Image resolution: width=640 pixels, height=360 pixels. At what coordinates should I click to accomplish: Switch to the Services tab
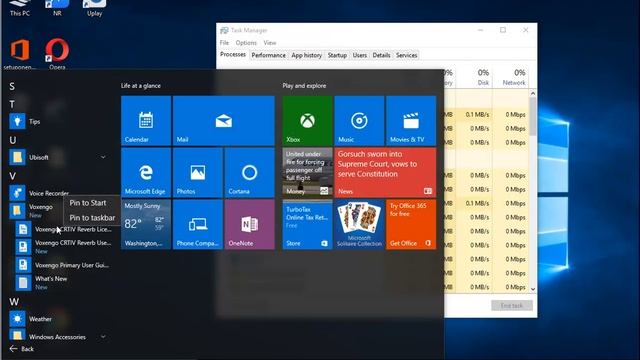tap(407, 55)
